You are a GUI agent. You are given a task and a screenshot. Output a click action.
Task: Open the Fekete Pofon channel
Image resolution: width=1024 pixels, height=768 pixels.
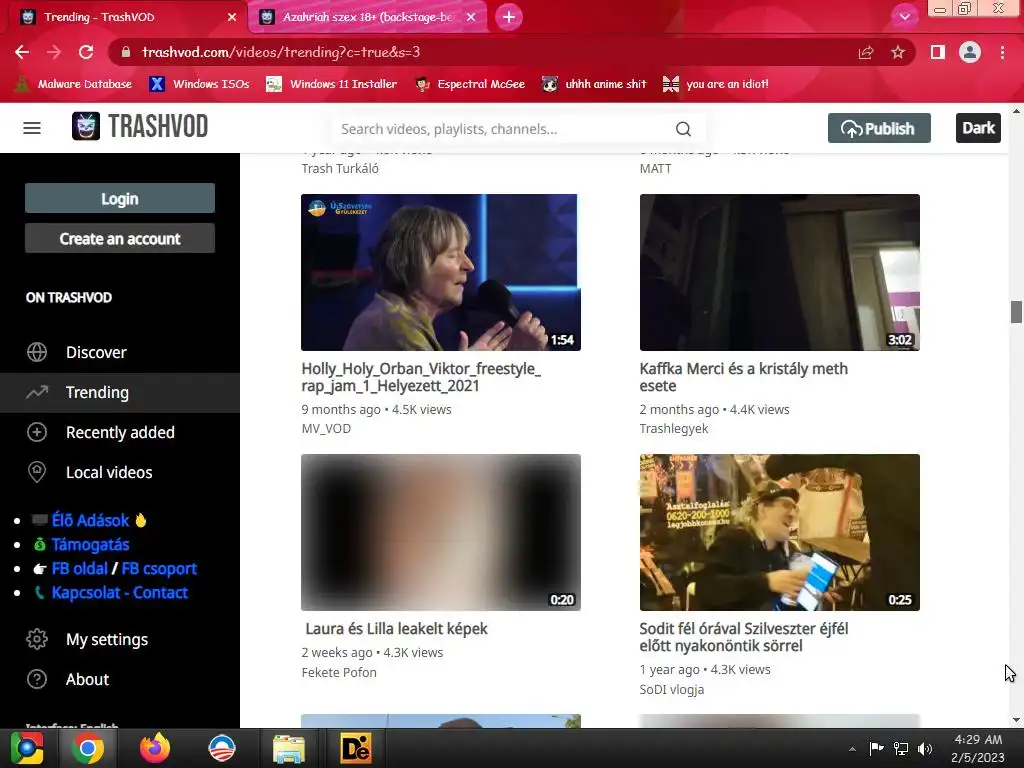[x=339, y=672]
